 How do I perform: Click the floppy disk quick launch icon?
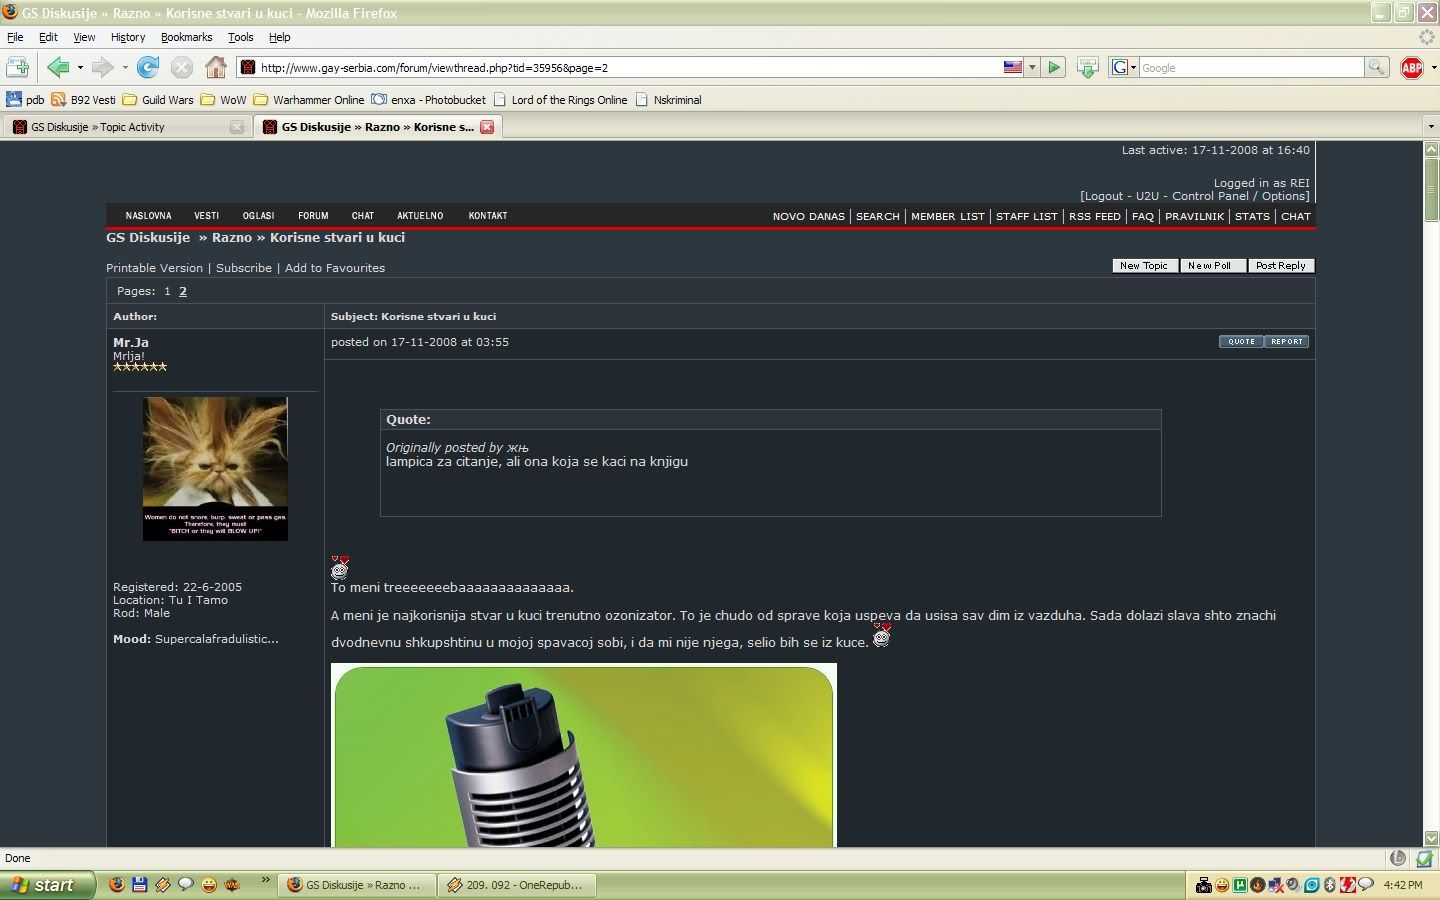(140, 885)
